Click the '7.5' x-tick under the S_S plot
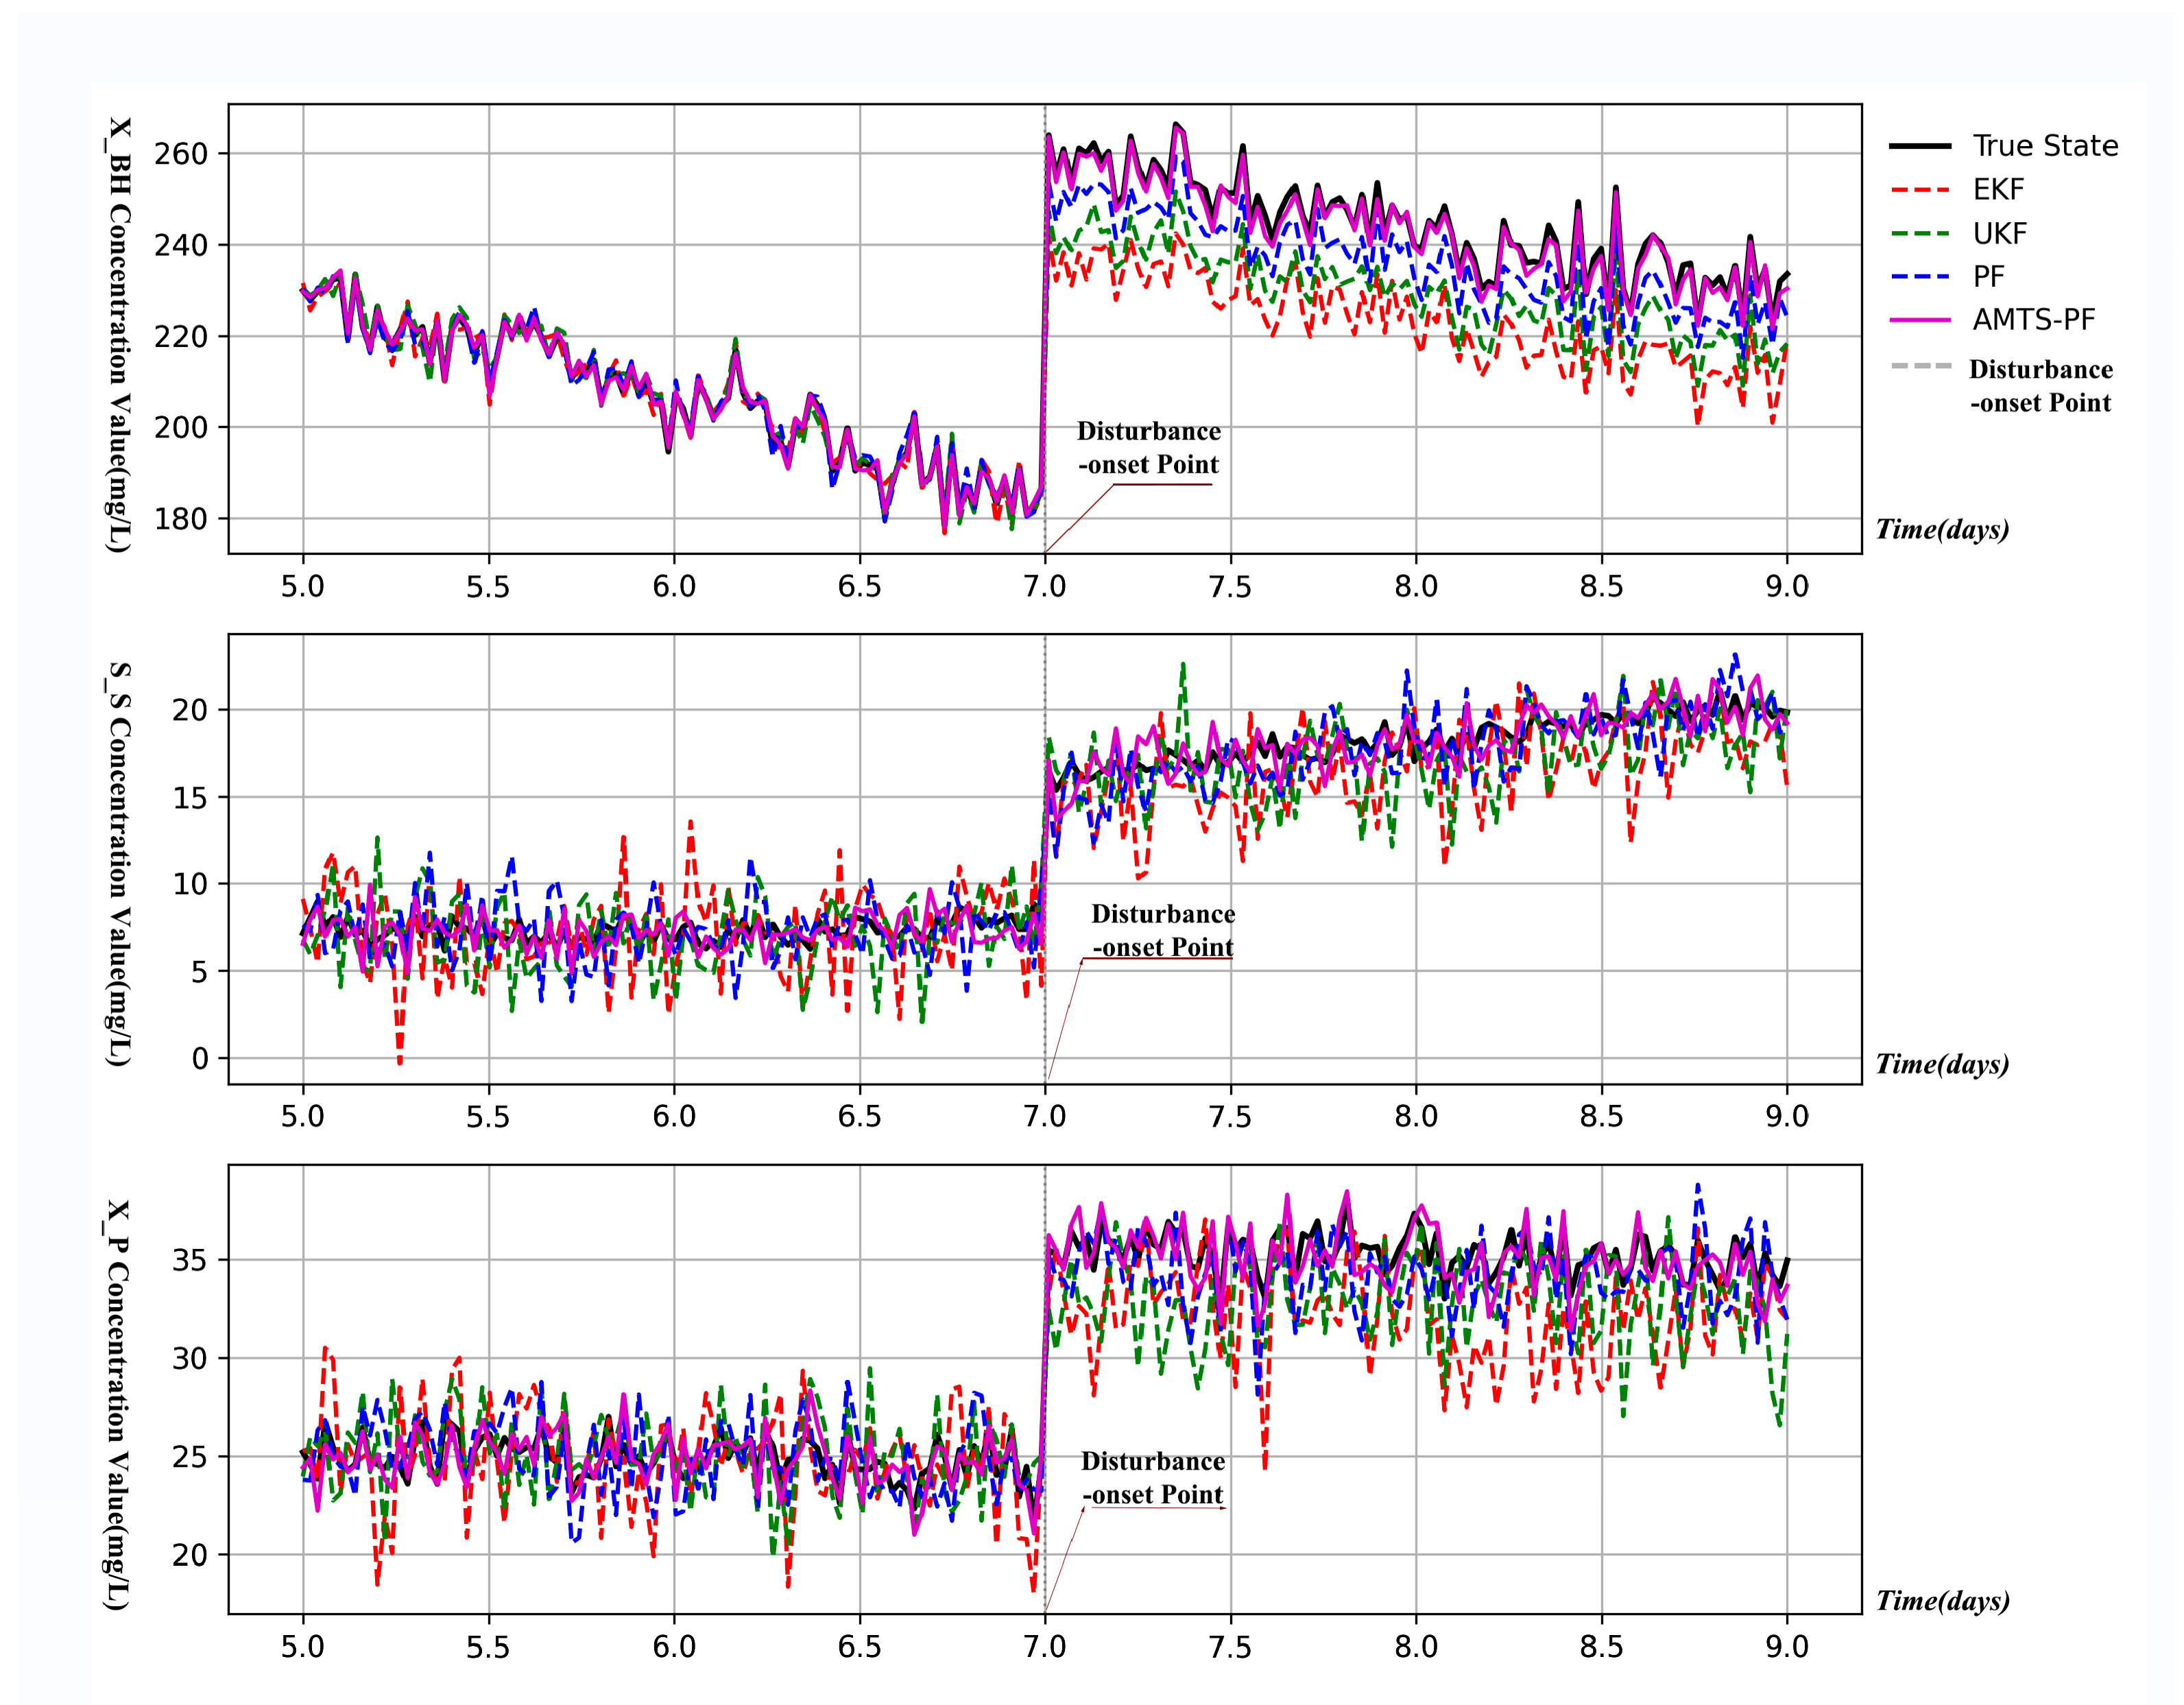2184x1705 pixels. click(1231, 1117)
